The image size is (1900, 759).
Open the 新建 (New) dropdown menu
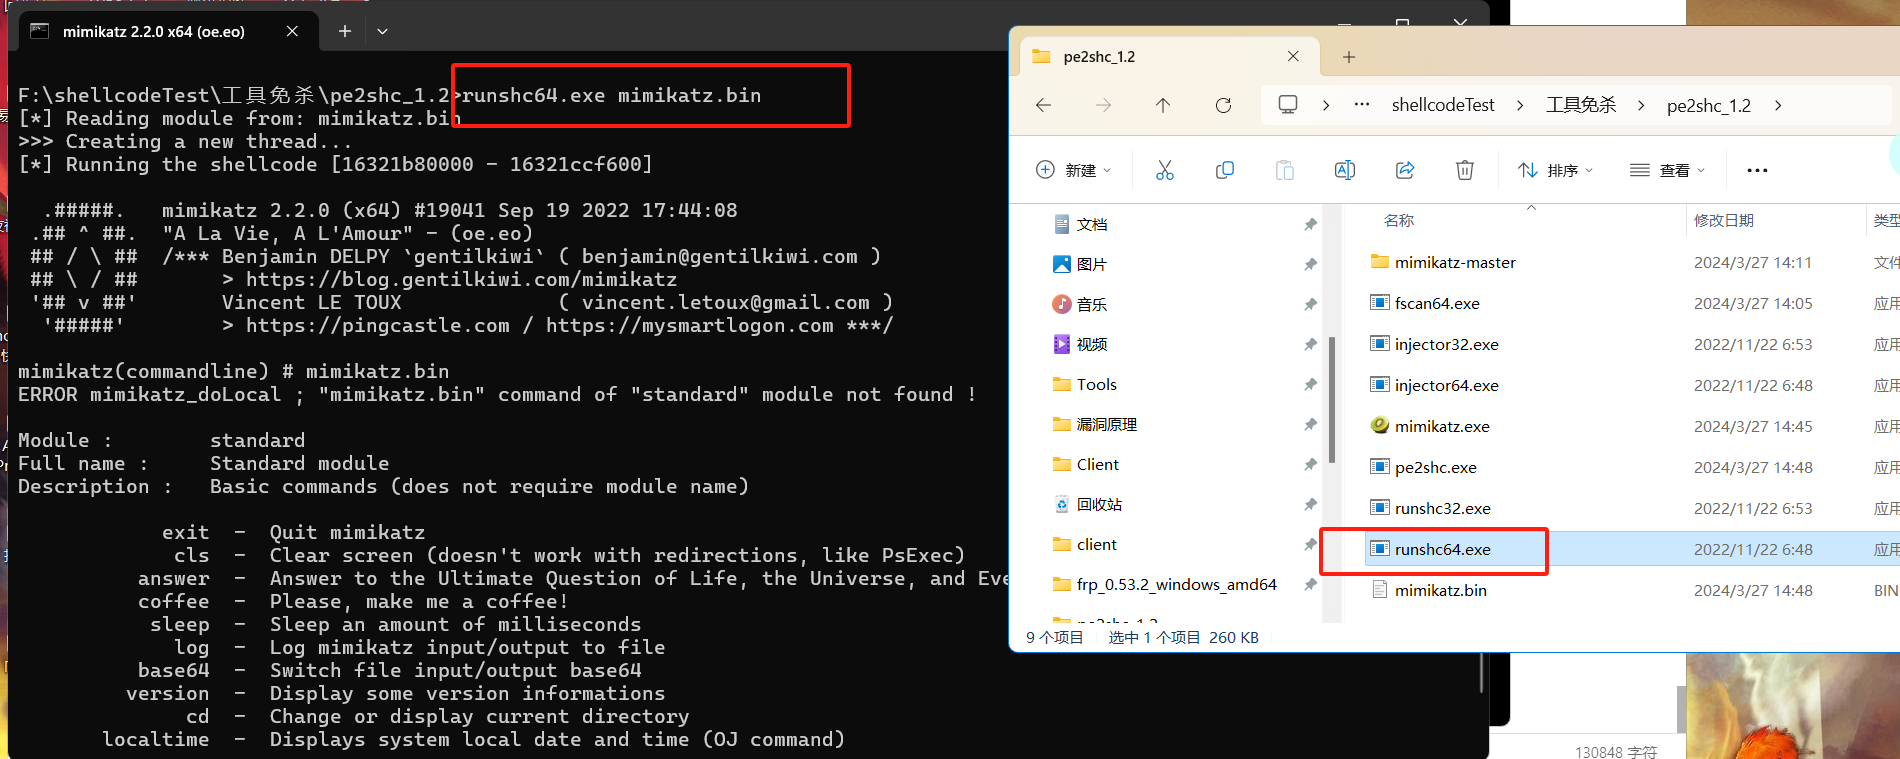pyautogui.click(x=1074, y=170)
